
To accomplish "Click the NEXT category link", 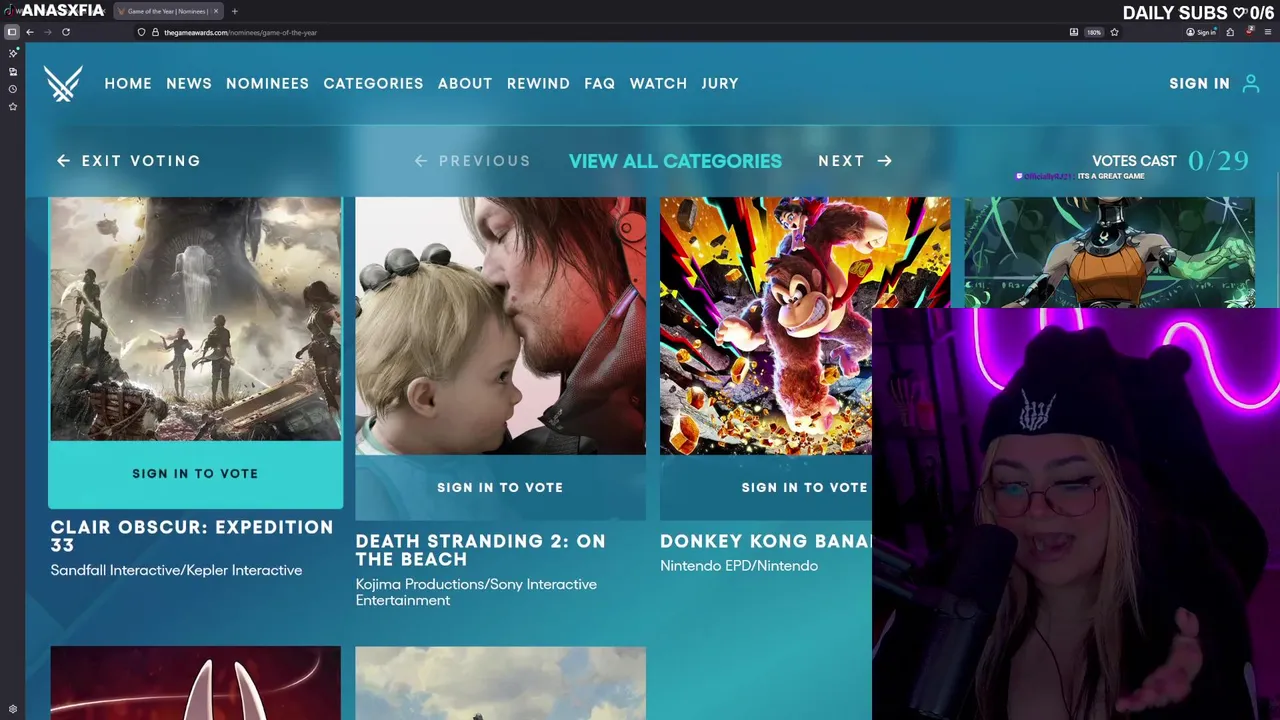I will pyautogui.click(x=841, y=161).
